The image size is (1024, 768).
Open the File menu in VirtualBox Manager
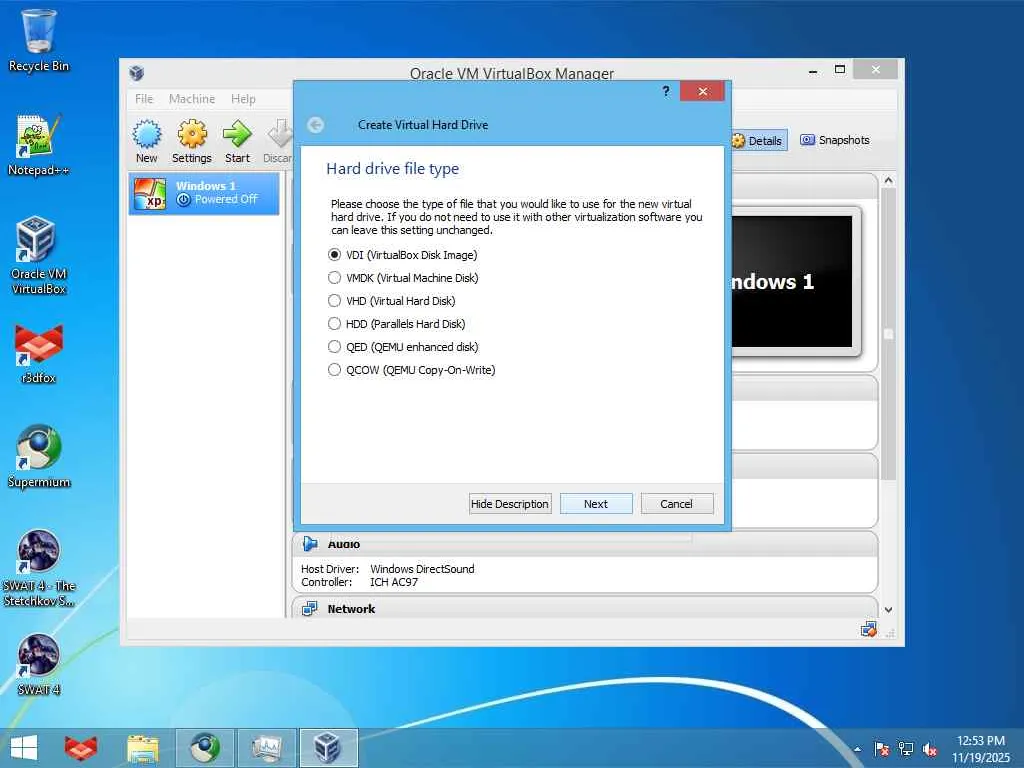[144, 99]
